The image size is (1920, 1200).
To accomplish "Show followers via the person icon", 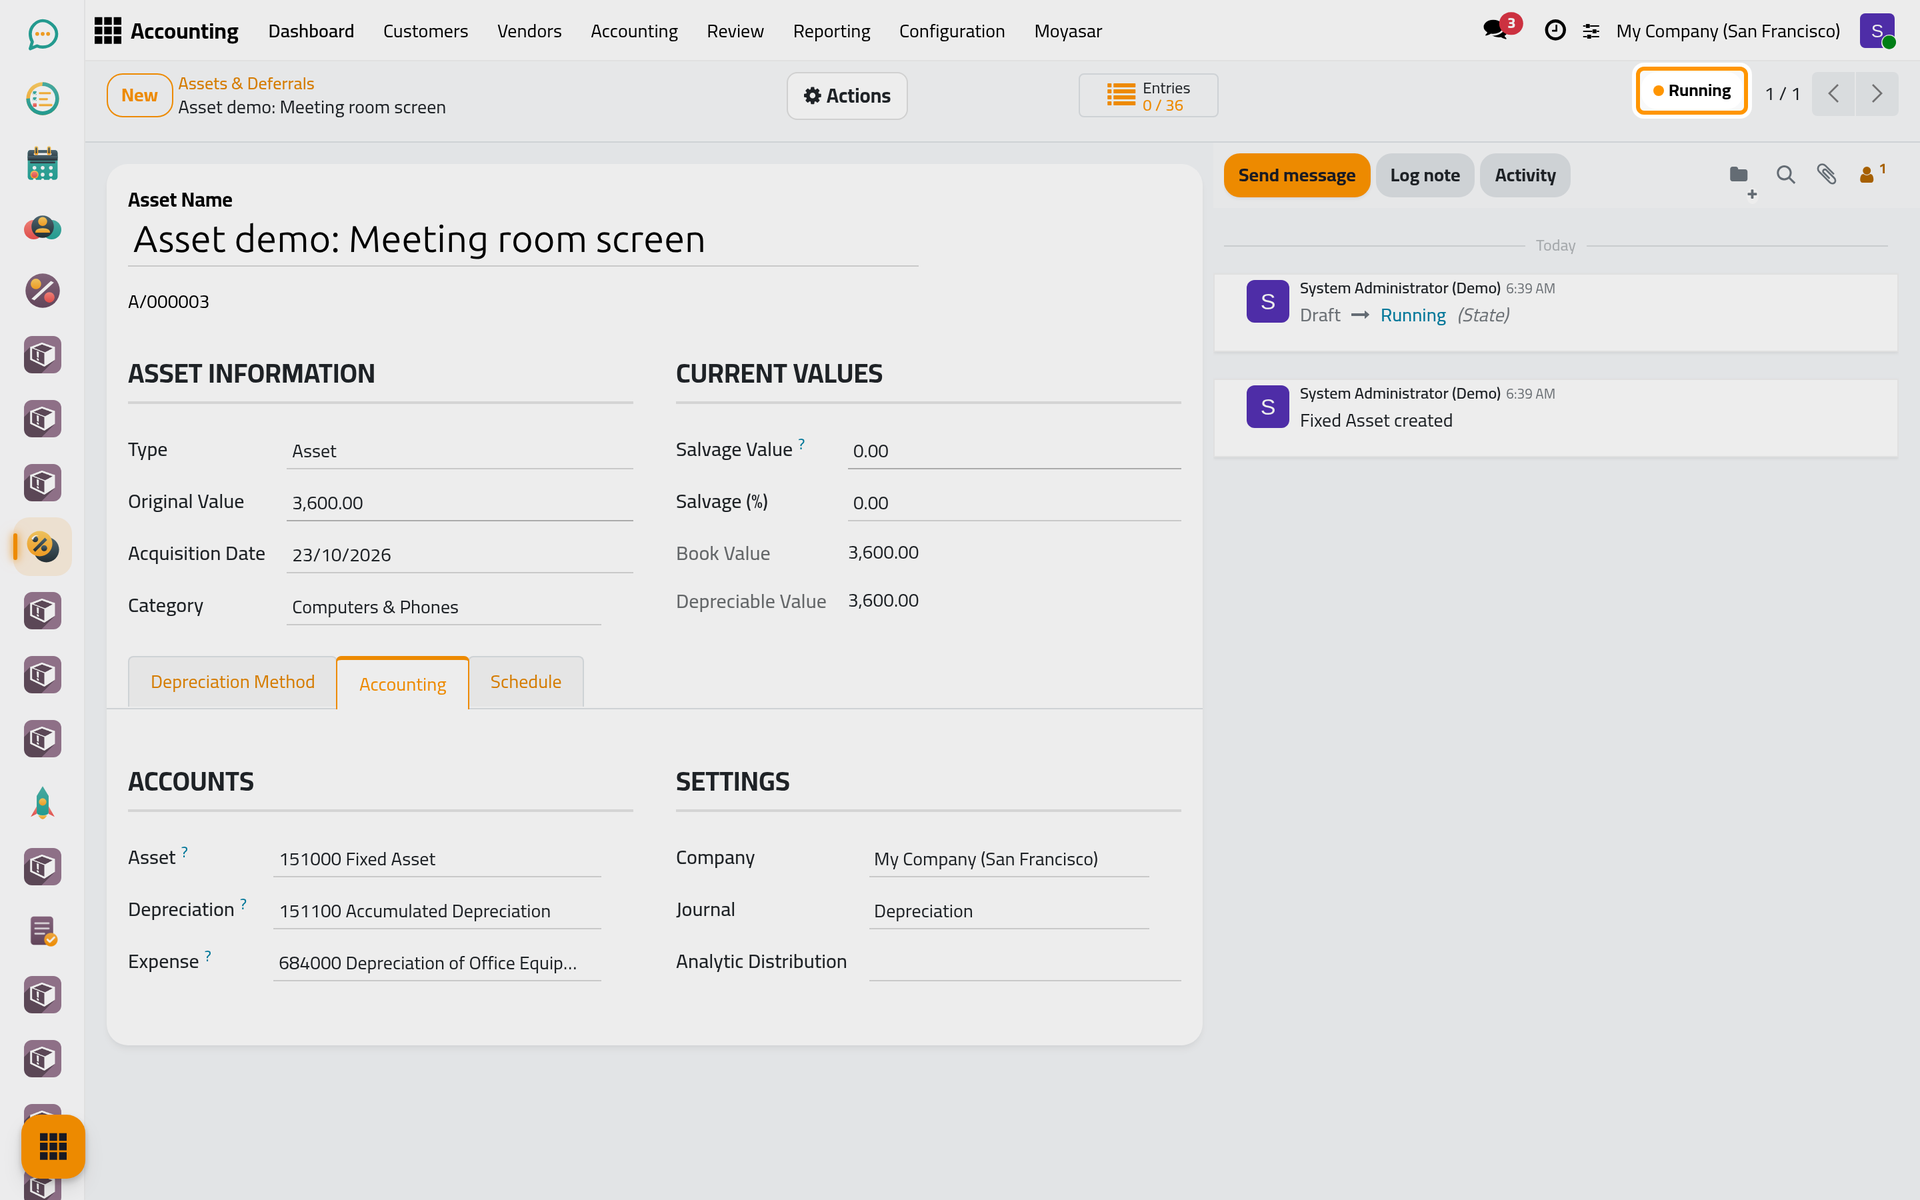I will [1872, 174].
